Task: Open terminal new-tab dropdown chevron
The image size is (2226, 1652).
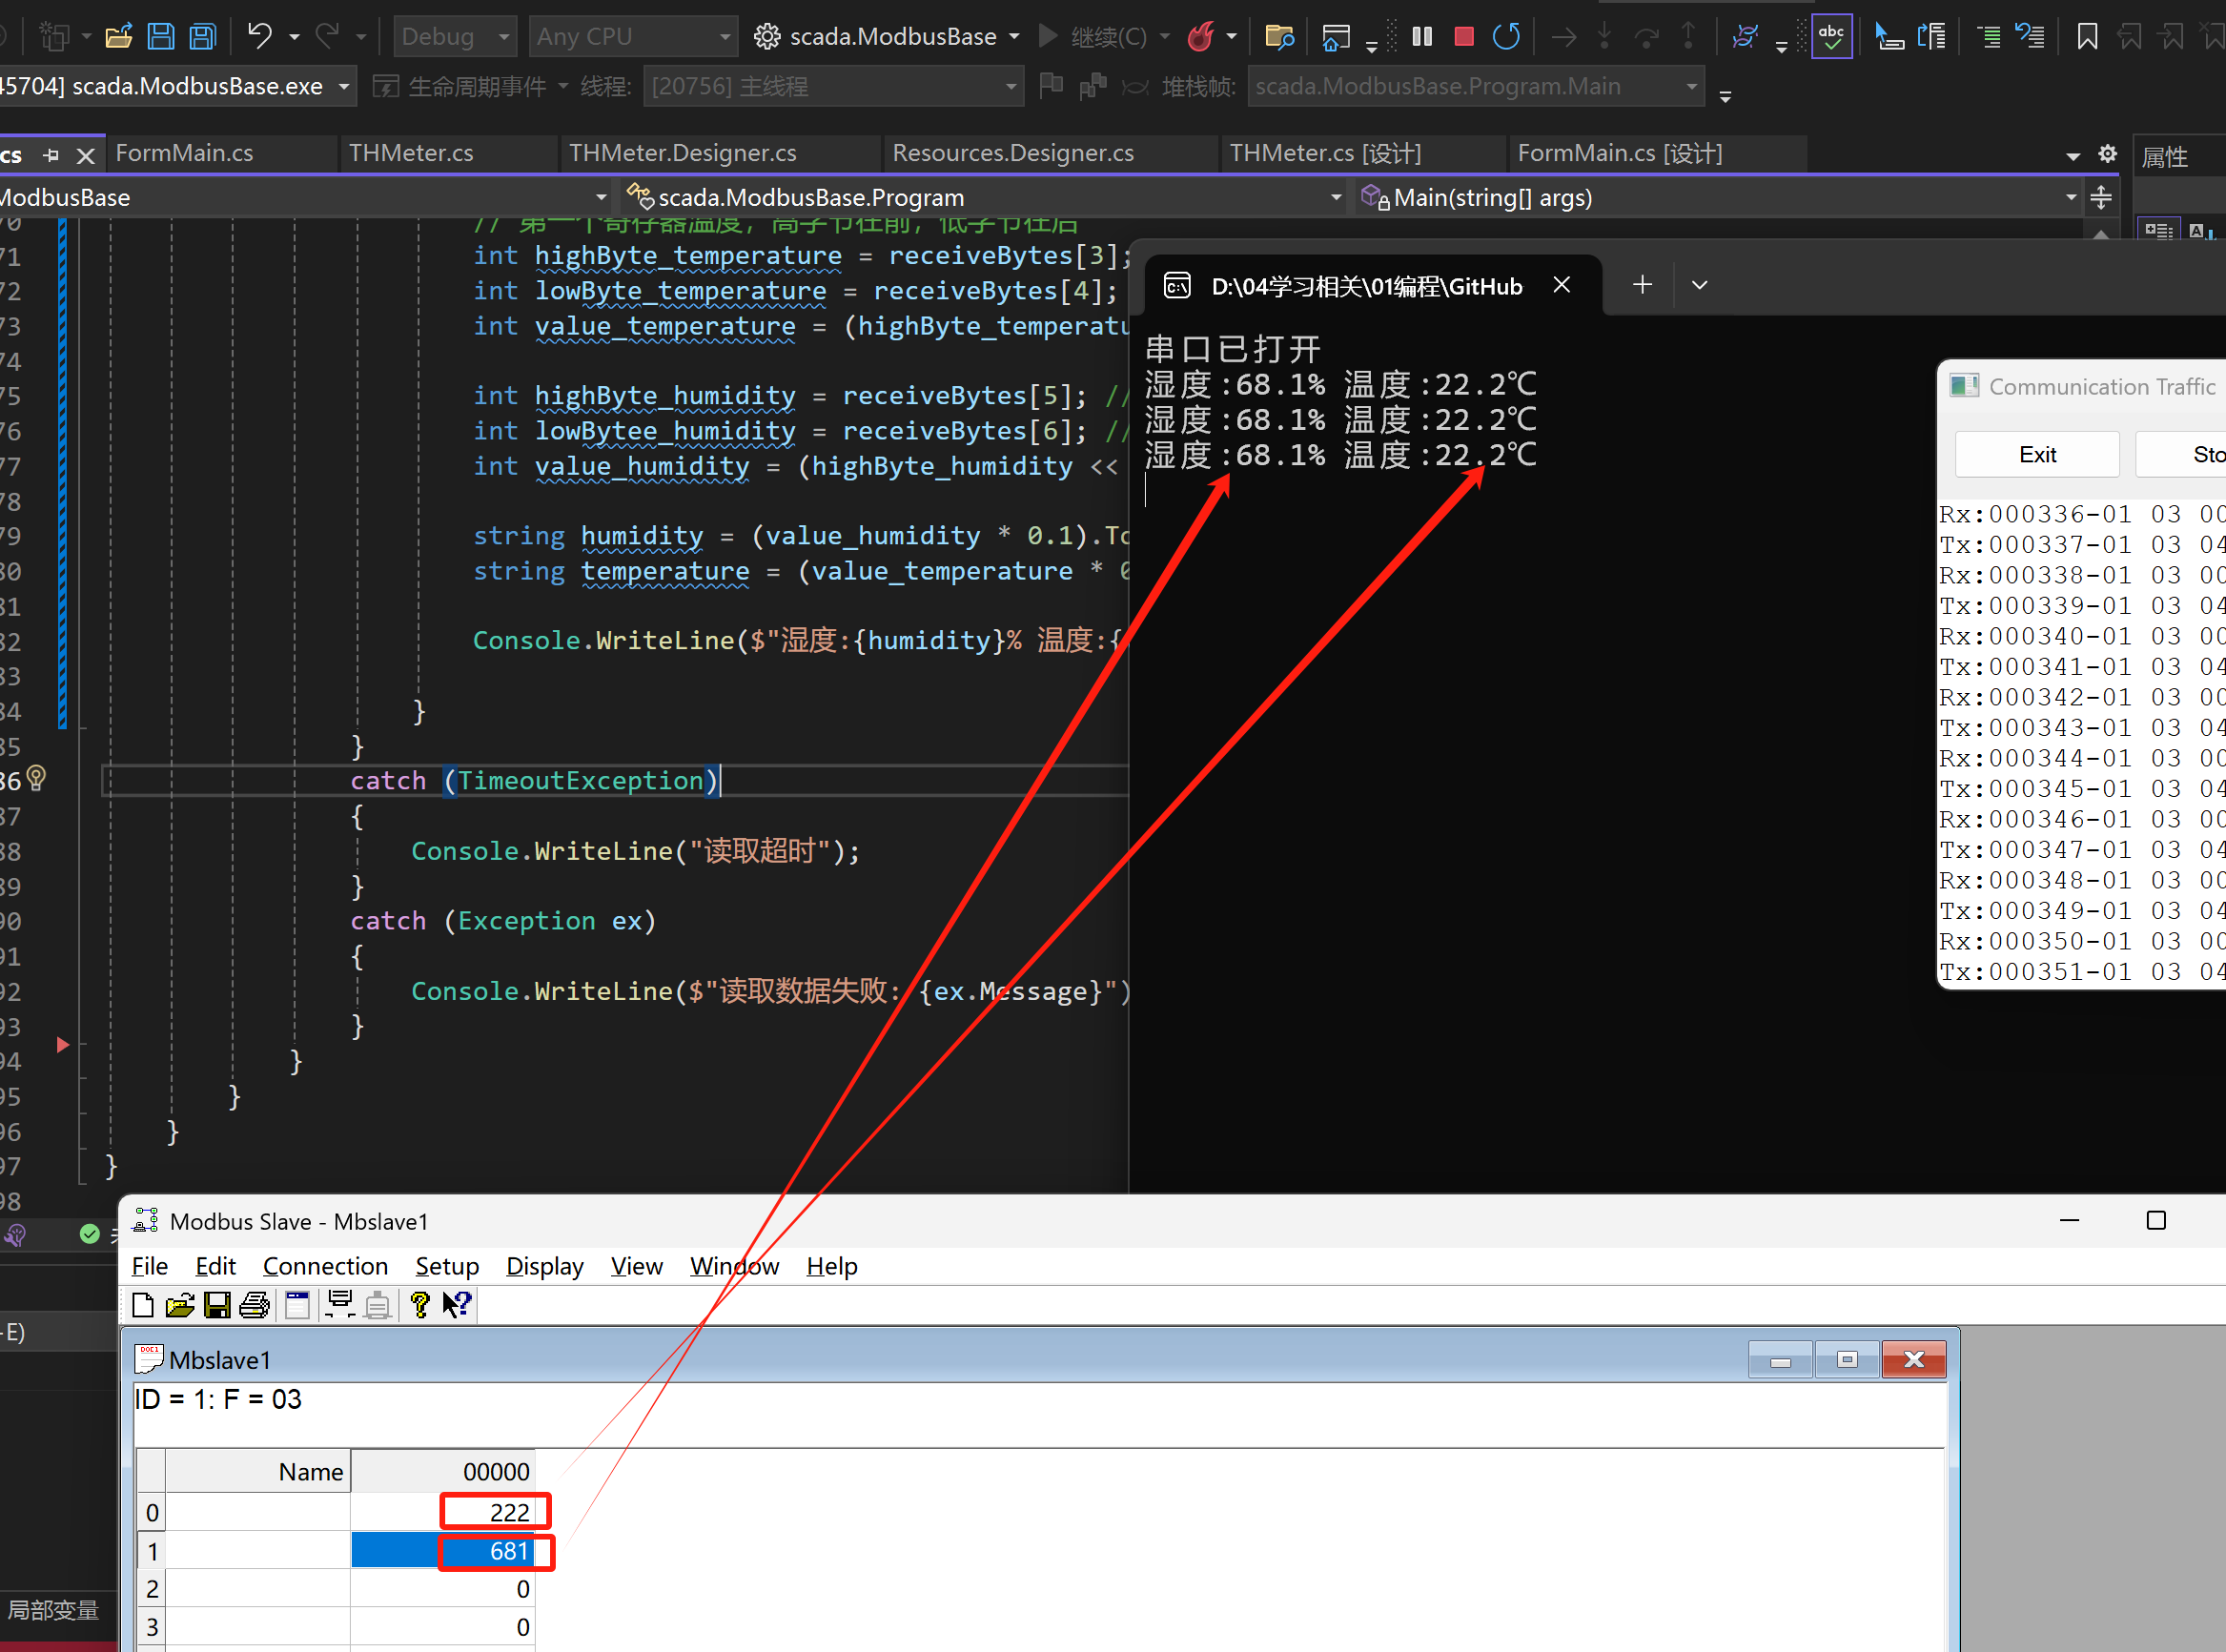Action: pos(1699,285)
